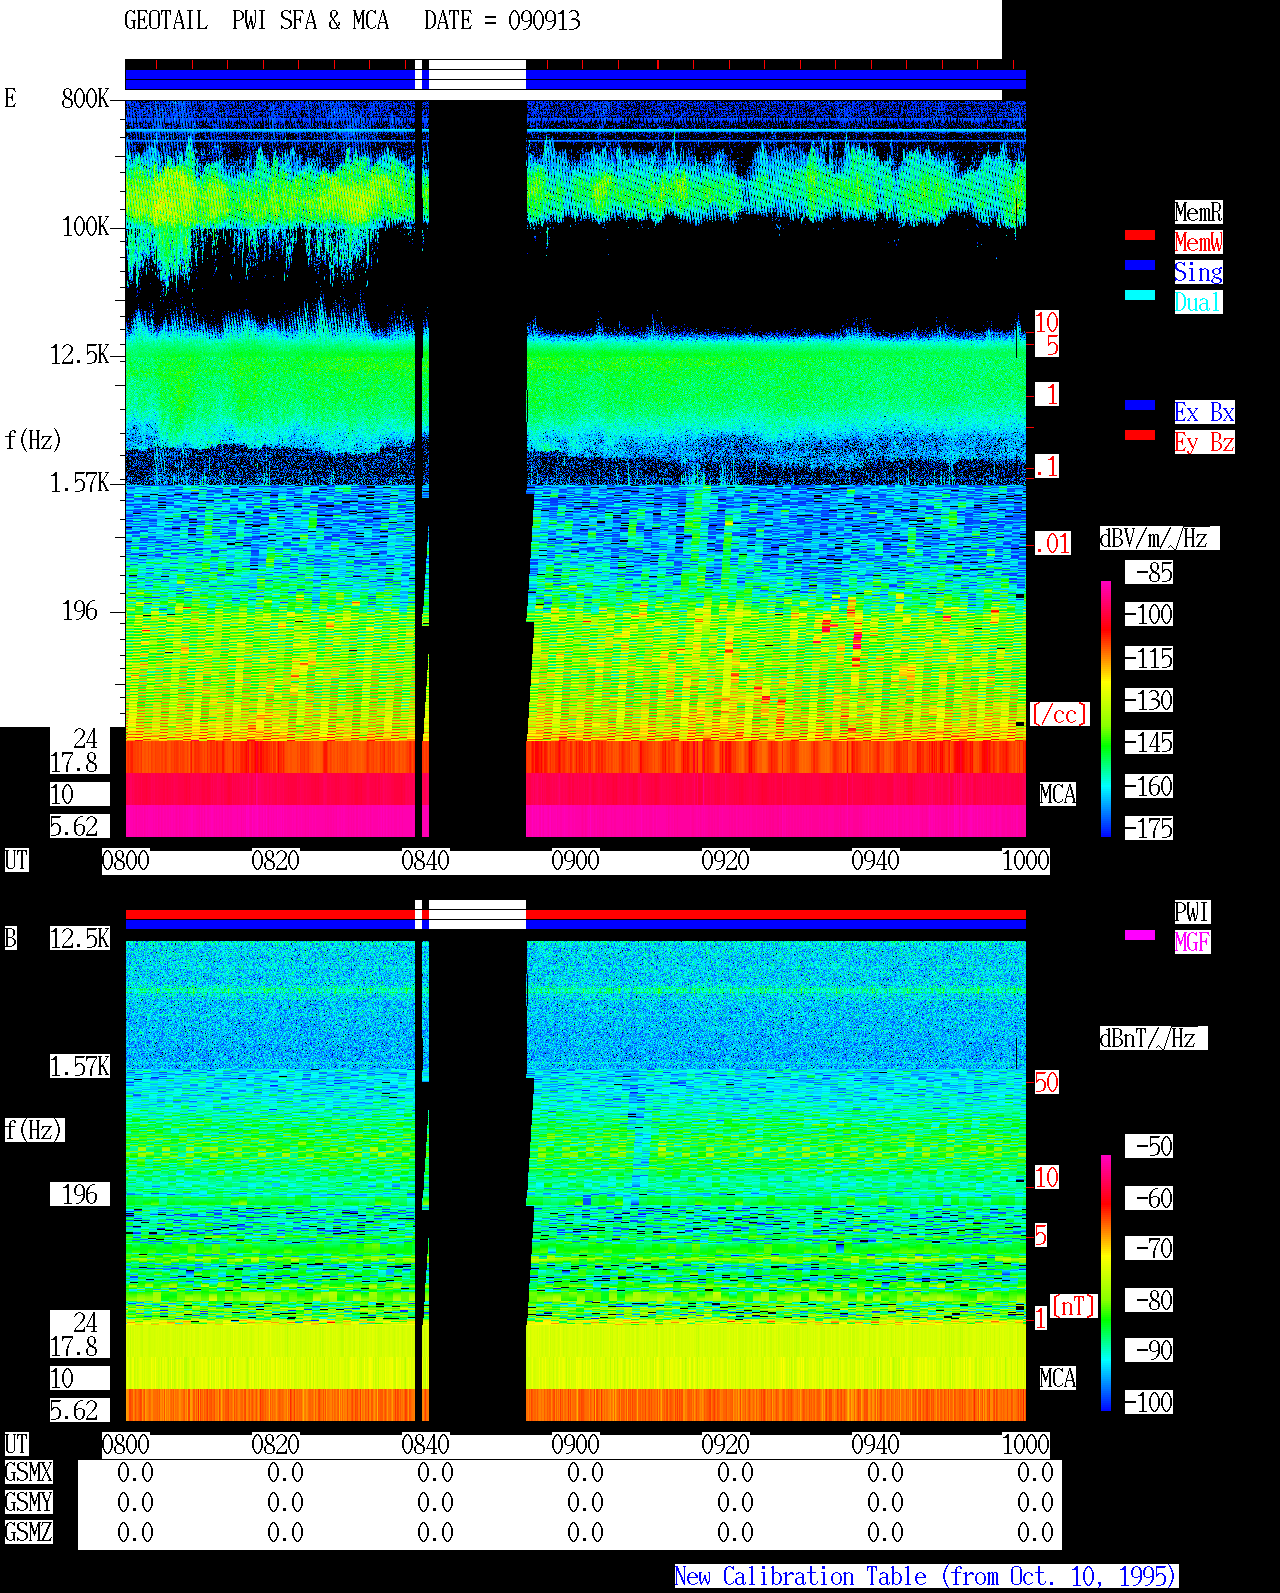Click the 800K frequency label on E panel
Image resolution: width=1280 pixels, height=1593 pixels.
tap(85, 98)
